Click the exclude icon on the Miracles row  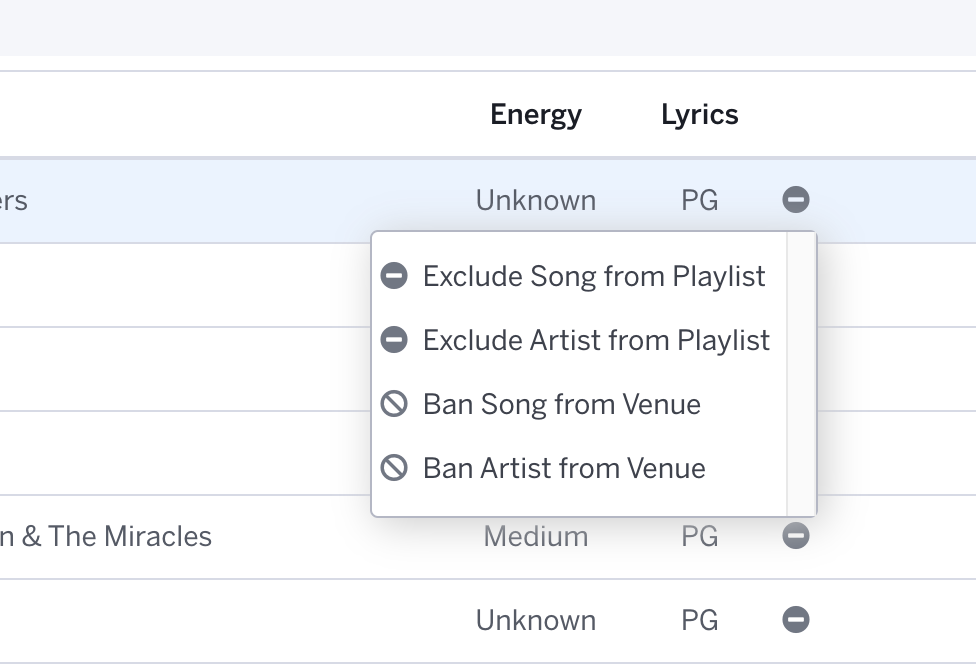click(795, 536)
